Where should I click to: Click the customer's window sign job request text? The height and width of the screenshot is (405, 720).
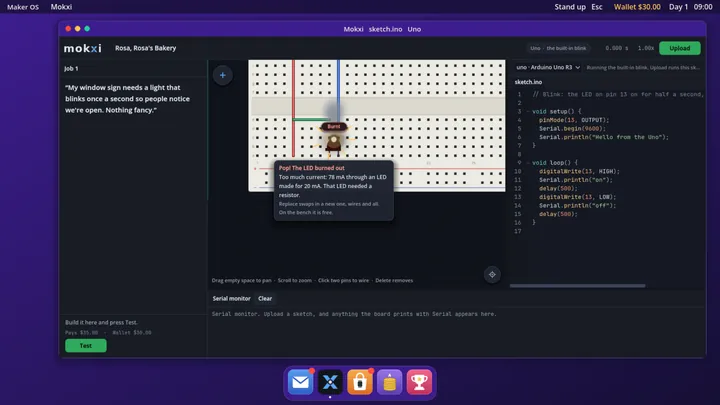point(127,99)
